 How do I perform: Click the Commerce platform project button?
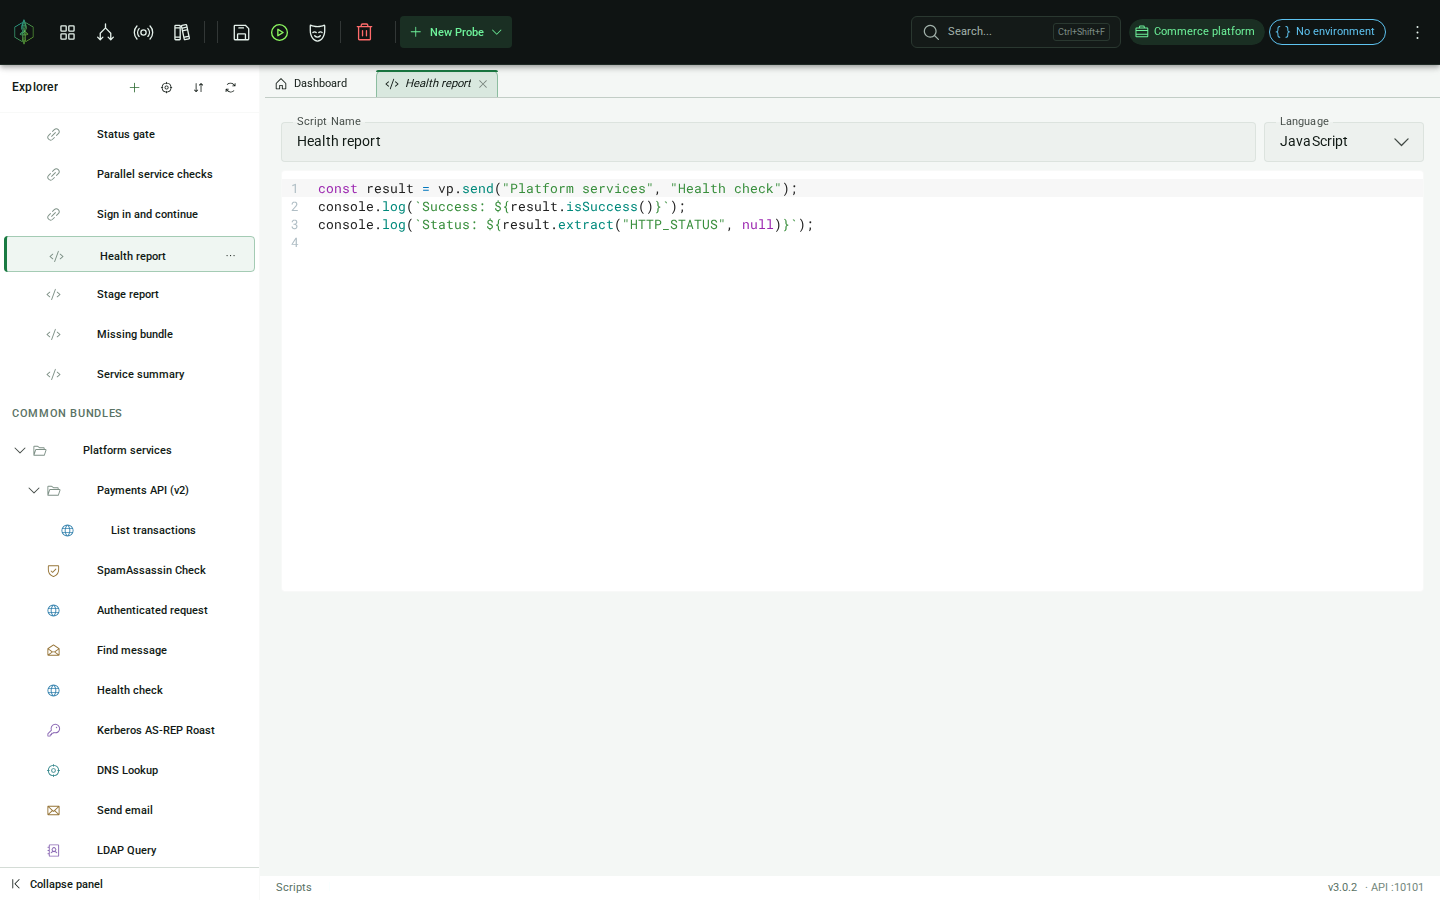click(1196, 32)
